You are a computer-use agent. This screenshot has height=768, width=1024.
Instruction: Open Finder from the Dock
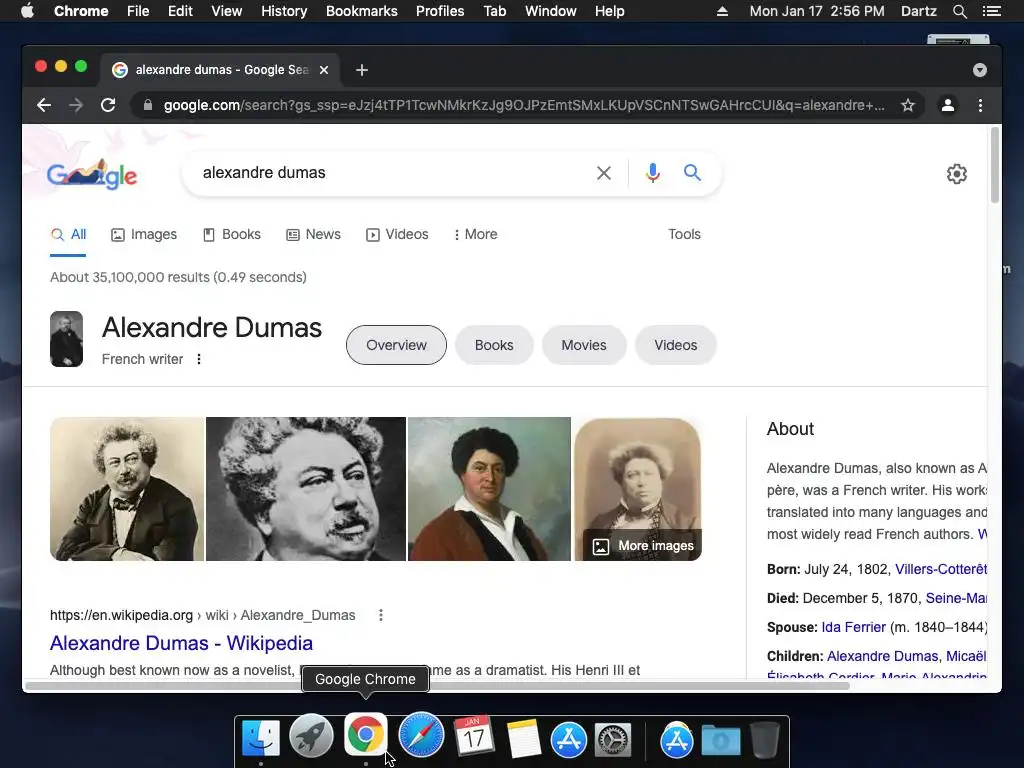[x=261, y=739]
